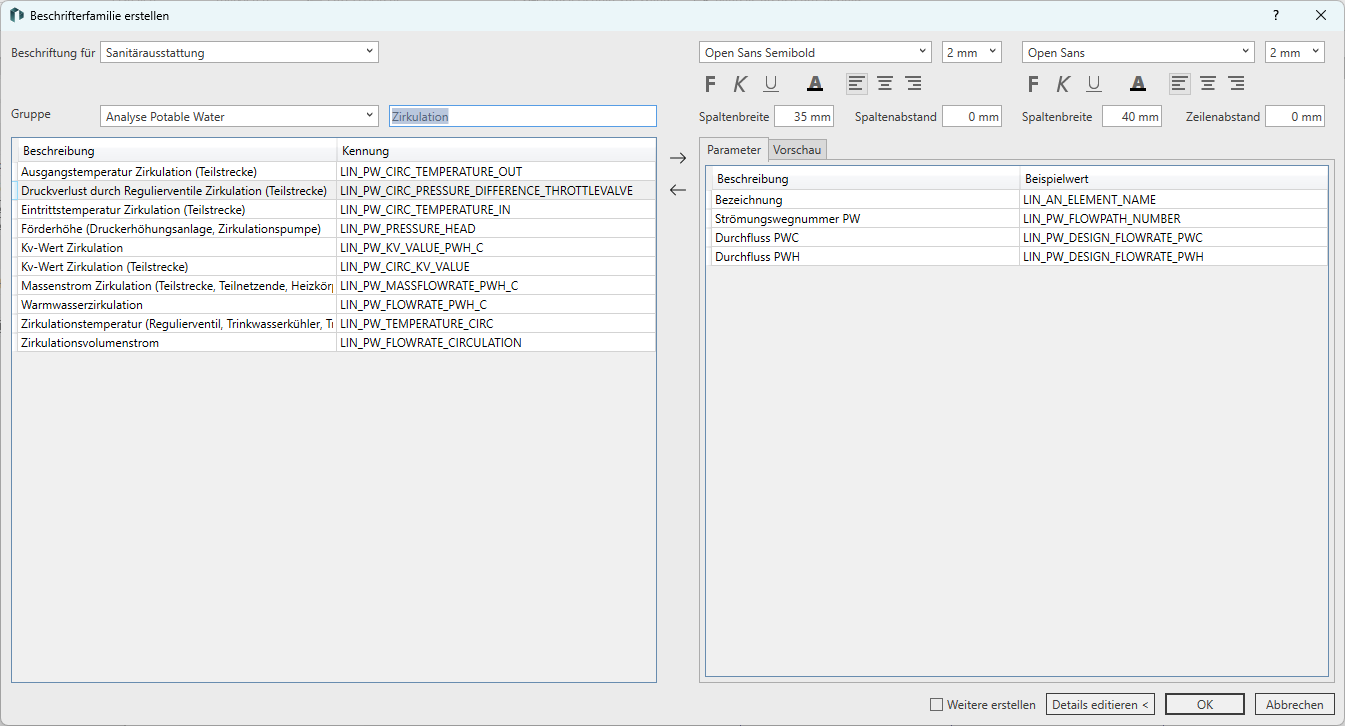Open the Beschriftung für dropdown
The image size is (1345, 726).
[239, 52]
